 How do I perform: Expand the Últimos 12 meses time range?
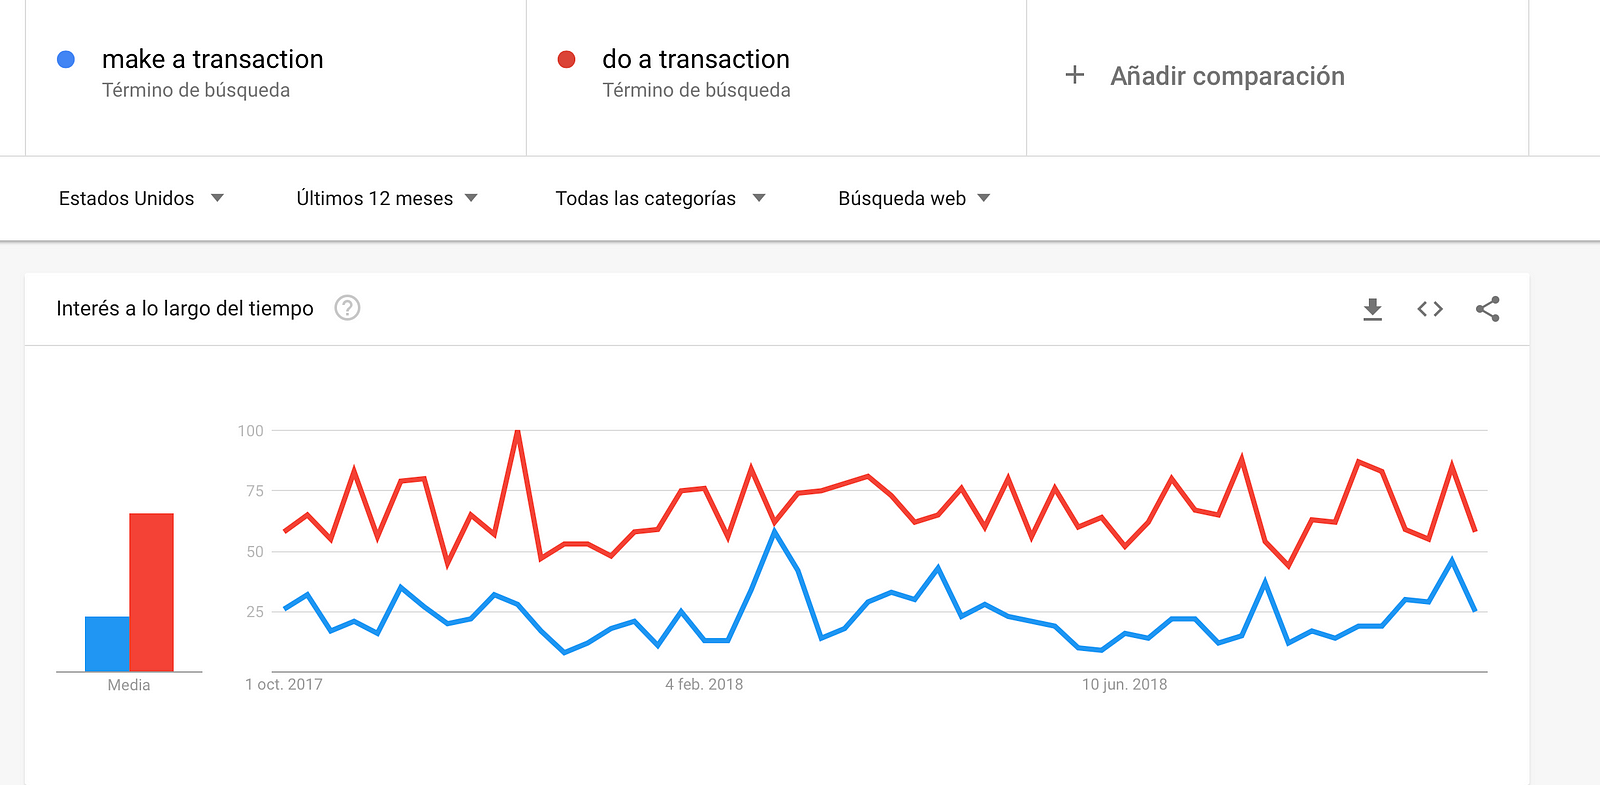point(387,198)
